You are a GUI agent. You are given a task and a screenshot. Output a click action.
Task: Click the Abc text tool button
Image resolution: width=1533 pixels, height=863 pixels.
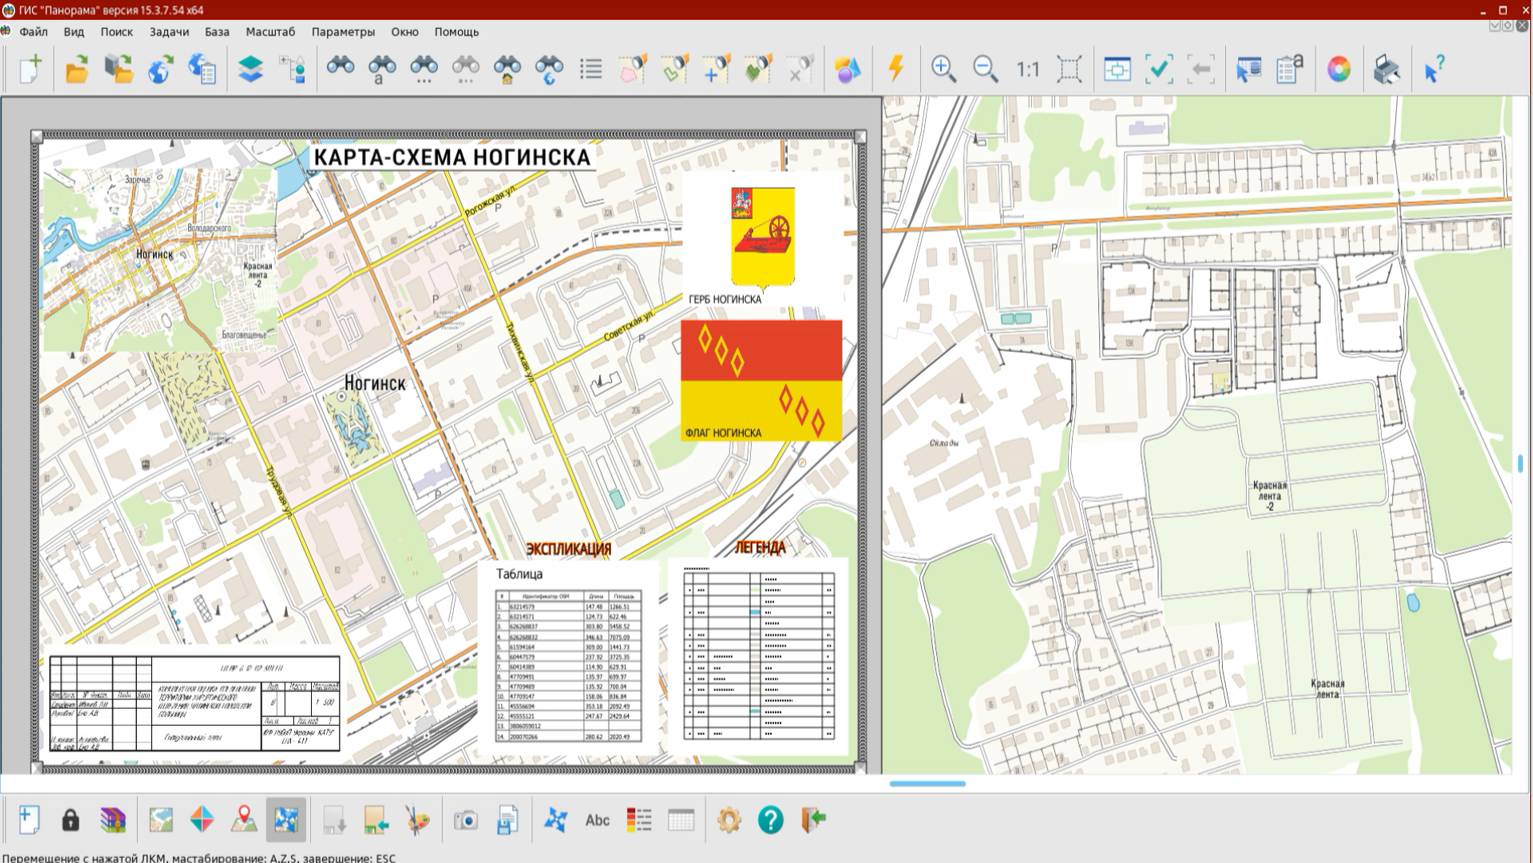(597, 820)
